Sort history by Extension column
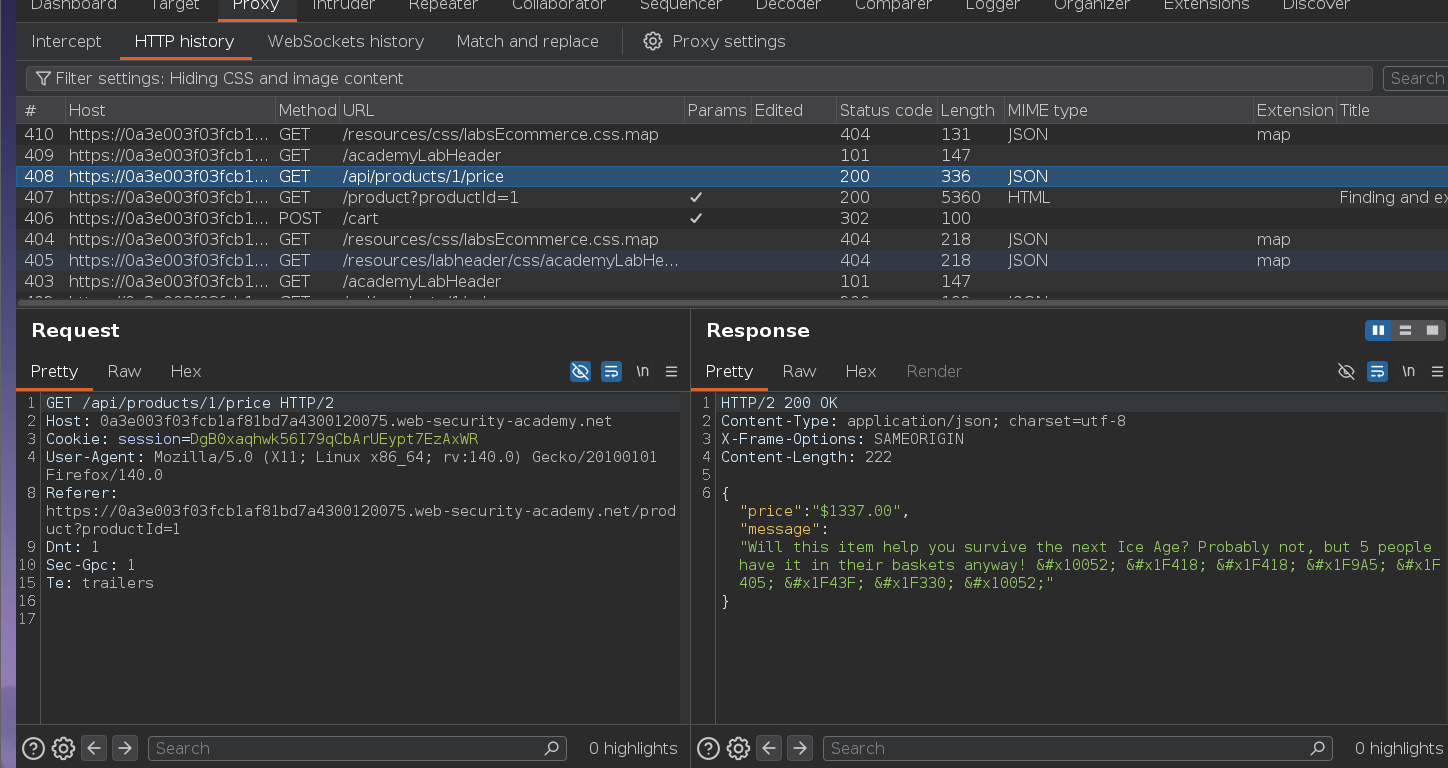The image size is (1448, 768). point(1295,110)
